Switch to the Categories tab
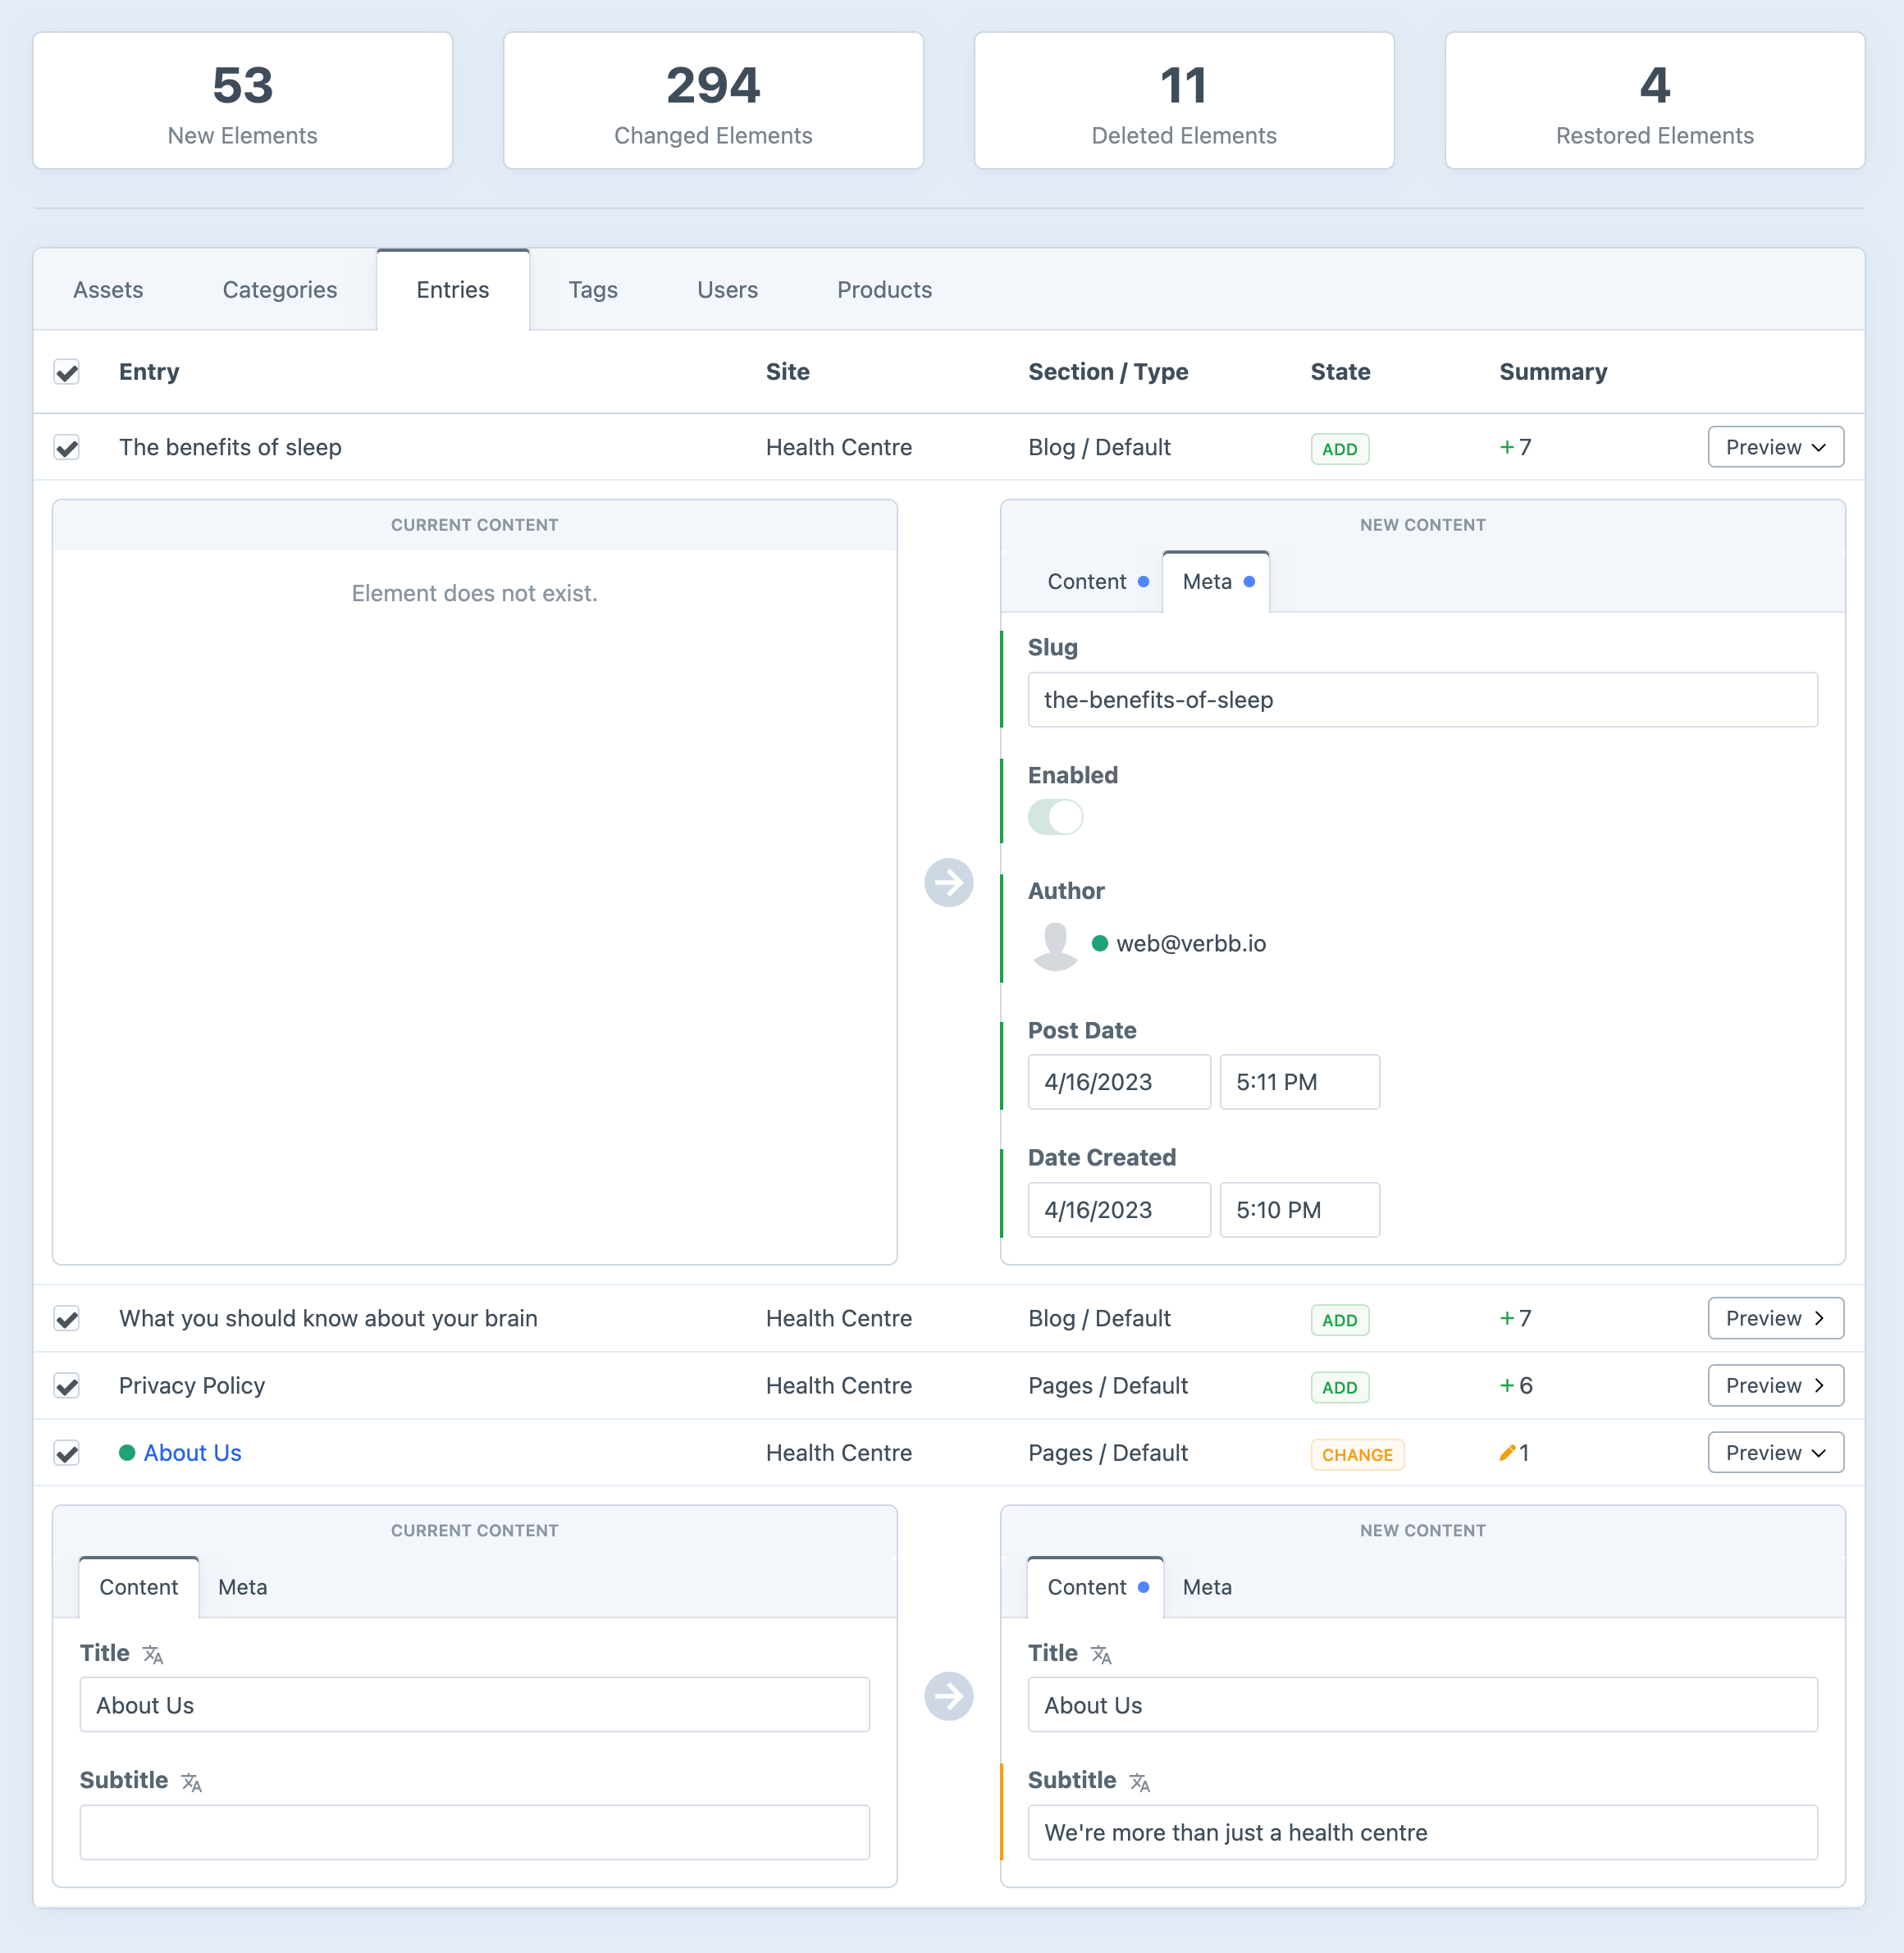The height and width of the screenshot is (1953, 1904). point(279,290)
